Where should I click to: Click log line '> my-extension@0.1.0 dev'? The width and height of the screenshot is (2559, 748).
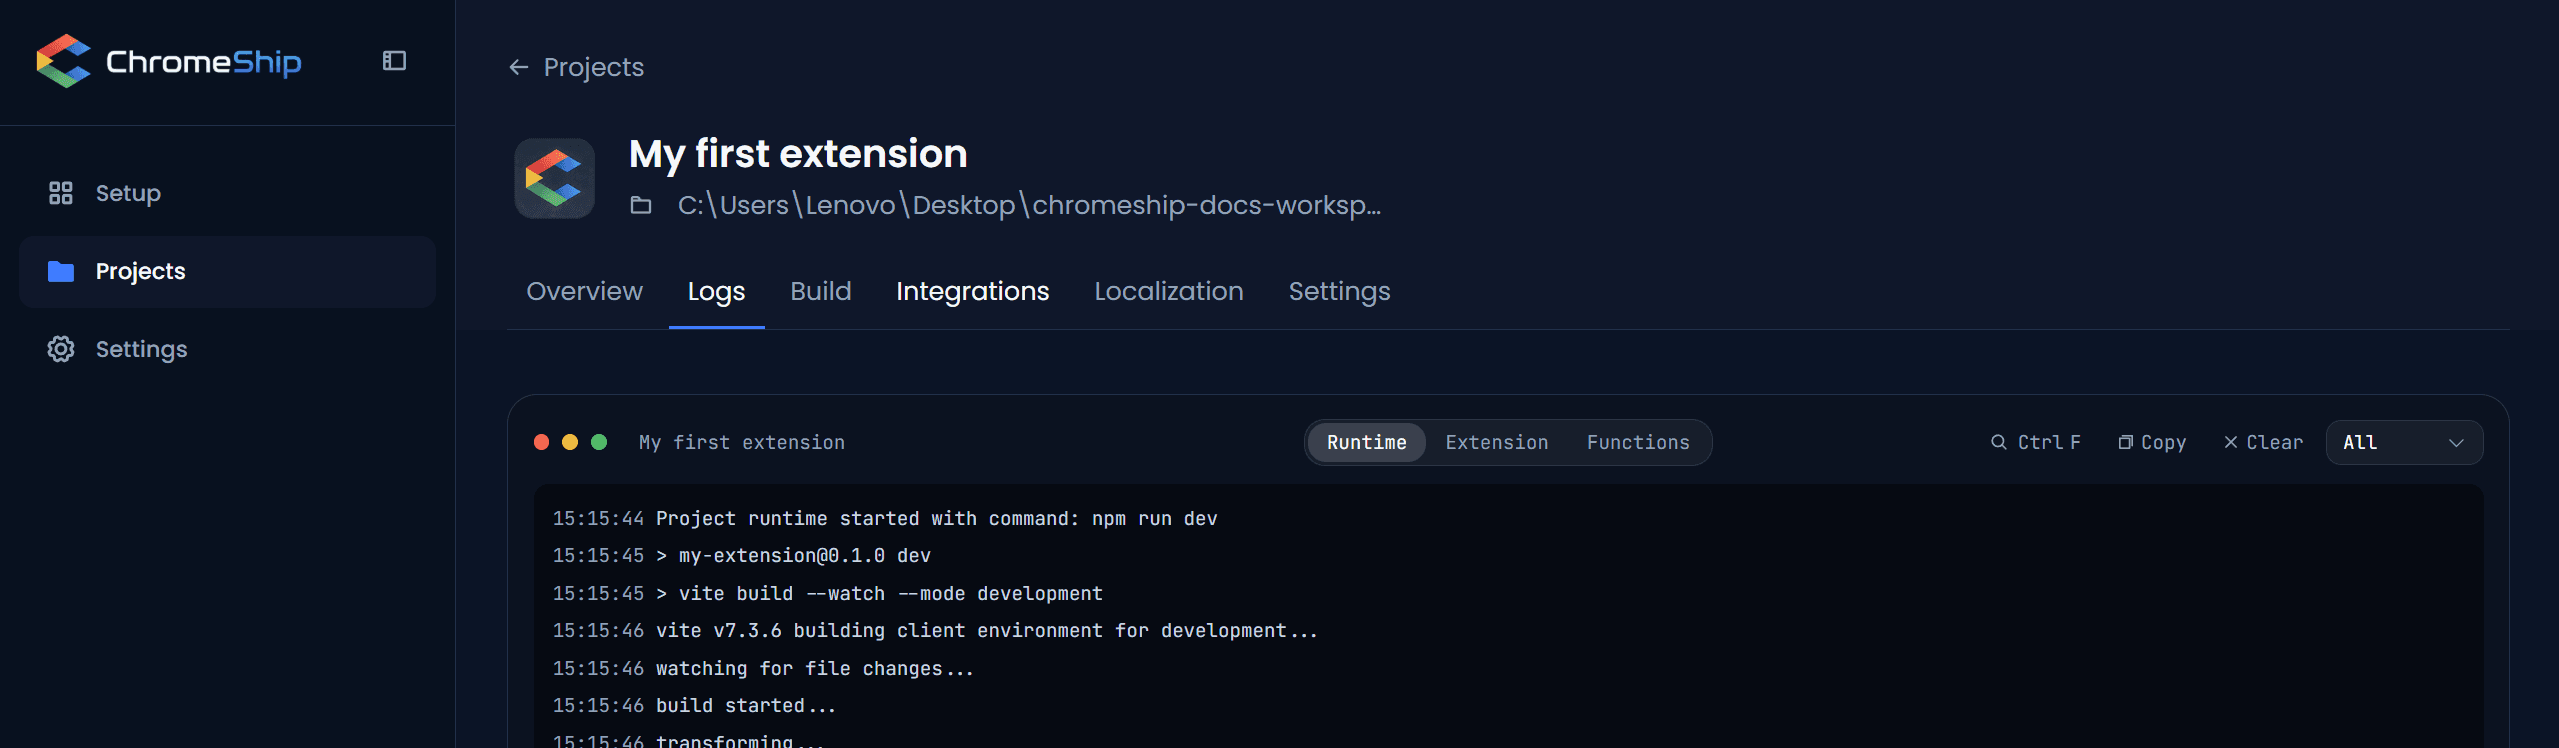click(793, 555)
